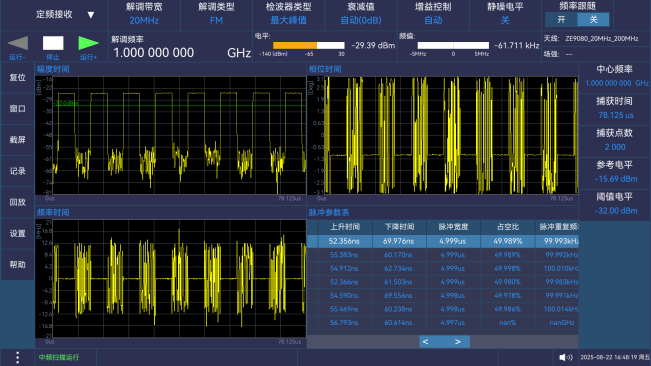Open the 设置 settings menu
Viewport: 651px width, 366px height.
tap(17, 234)
